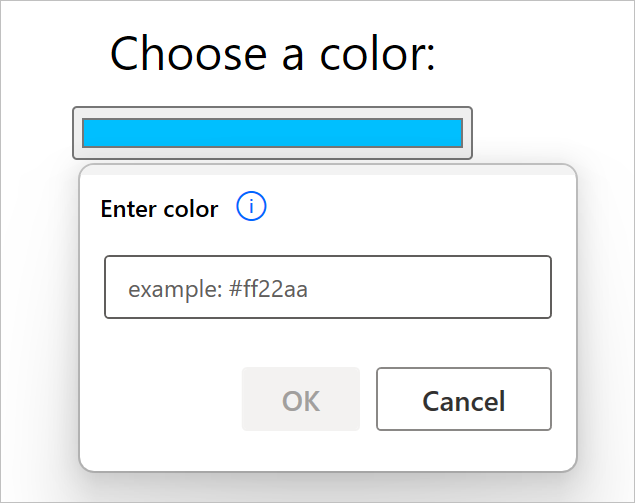
Task: Select the cyan color bar
Action: point(272,133)
